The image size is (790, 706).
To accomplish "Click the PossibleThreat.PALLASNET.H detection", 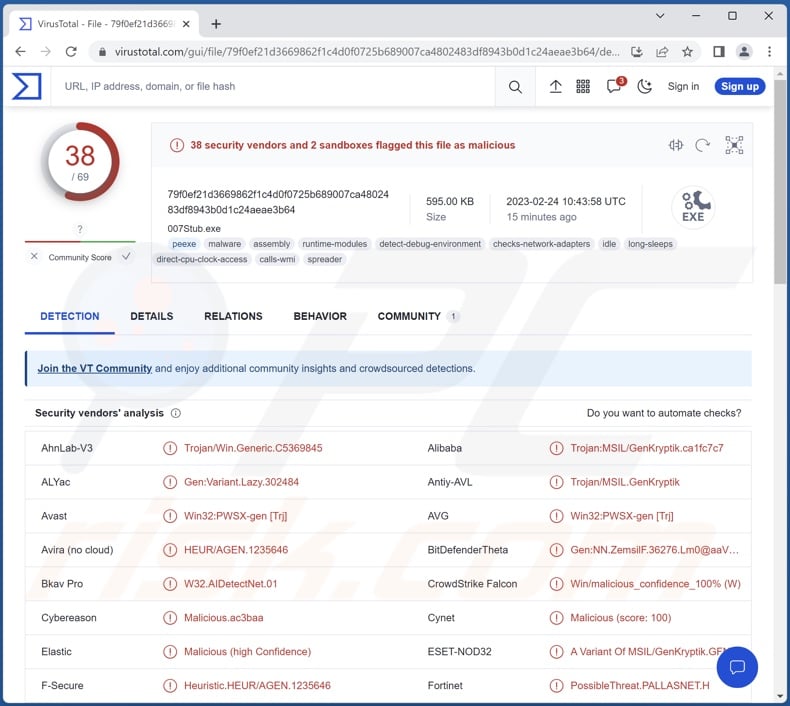I will 639,686.
